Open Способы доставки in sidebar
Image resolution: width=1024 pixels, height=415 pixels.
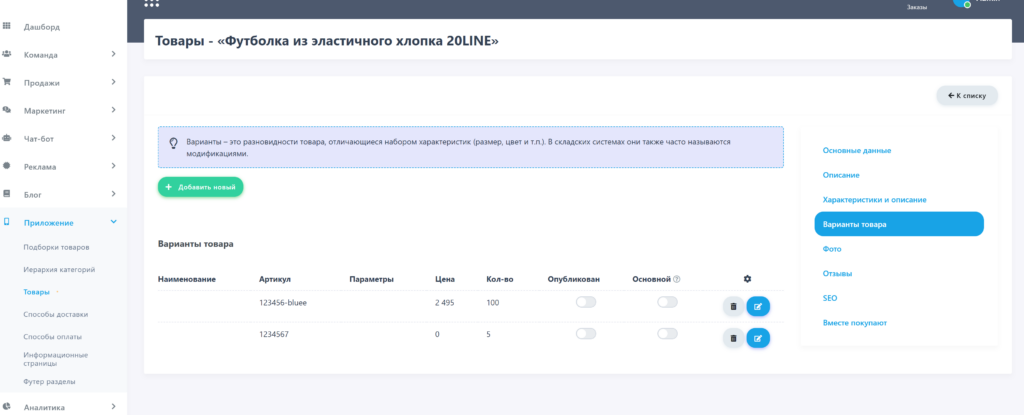coord(56,314)
